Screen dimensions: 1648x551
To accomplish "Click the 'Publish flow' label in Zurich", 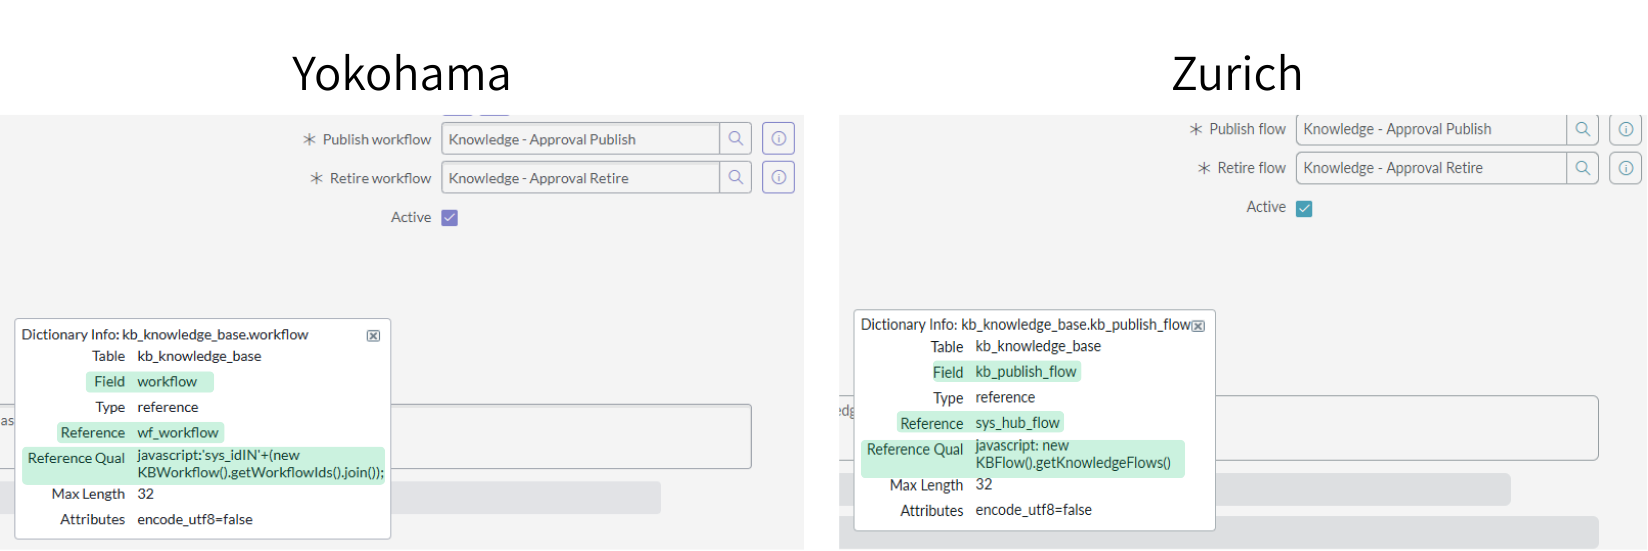I will point(1247,129).
